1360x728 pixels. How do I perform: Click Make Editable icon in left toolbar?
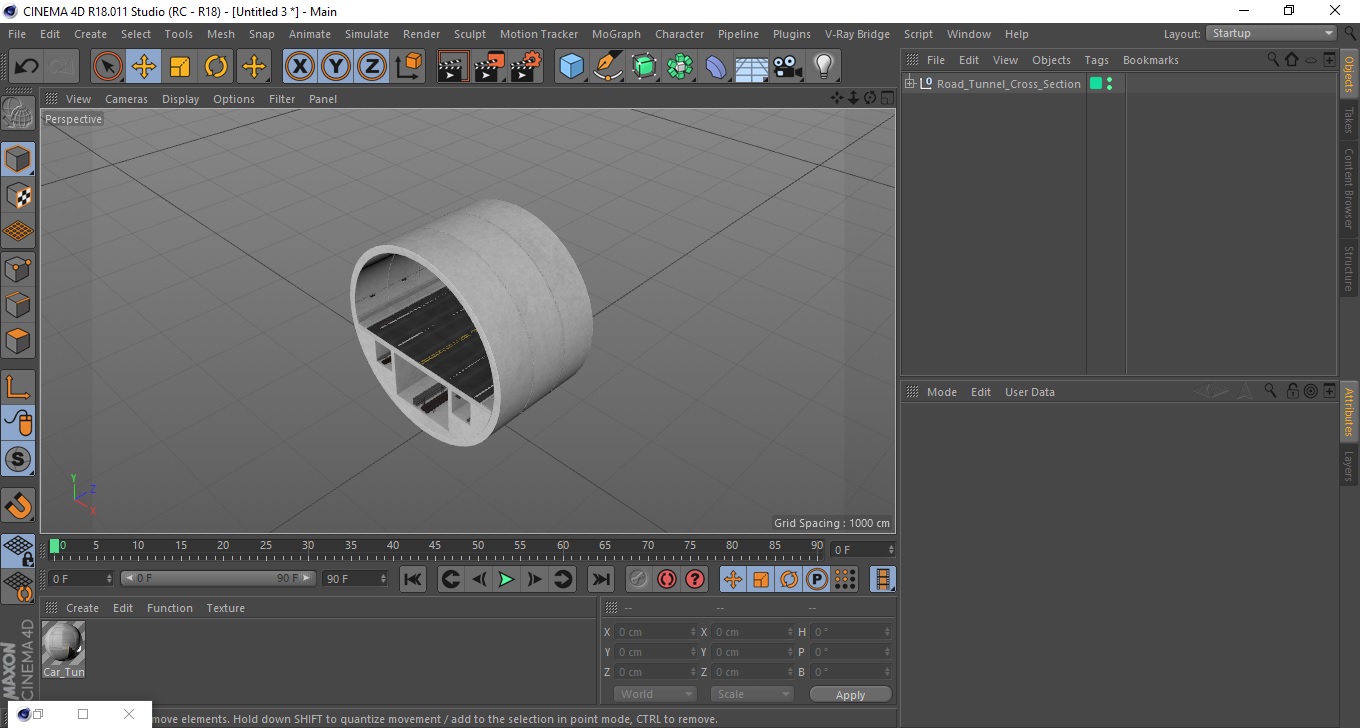(18, 114)
